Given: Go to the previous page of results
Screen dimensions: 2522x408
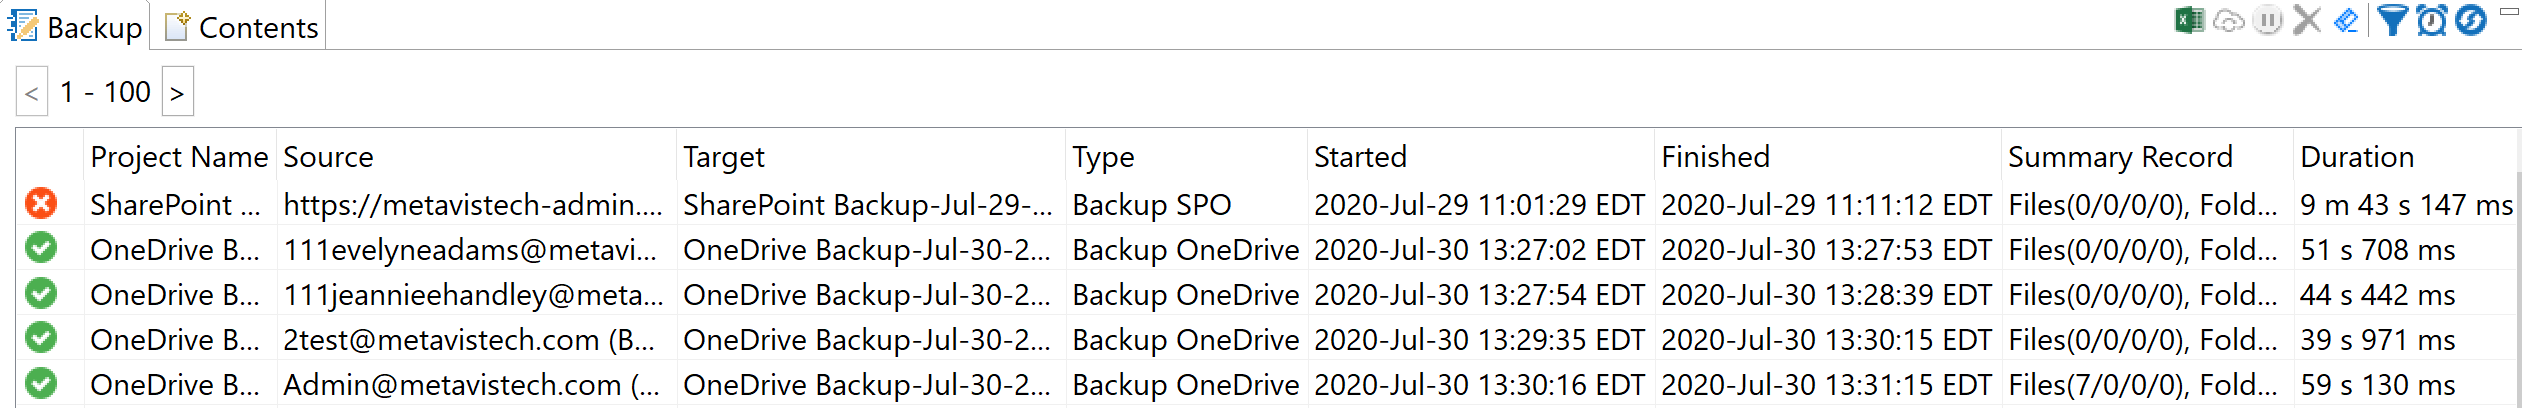Looking at the screenshot, I should [32, 93].
